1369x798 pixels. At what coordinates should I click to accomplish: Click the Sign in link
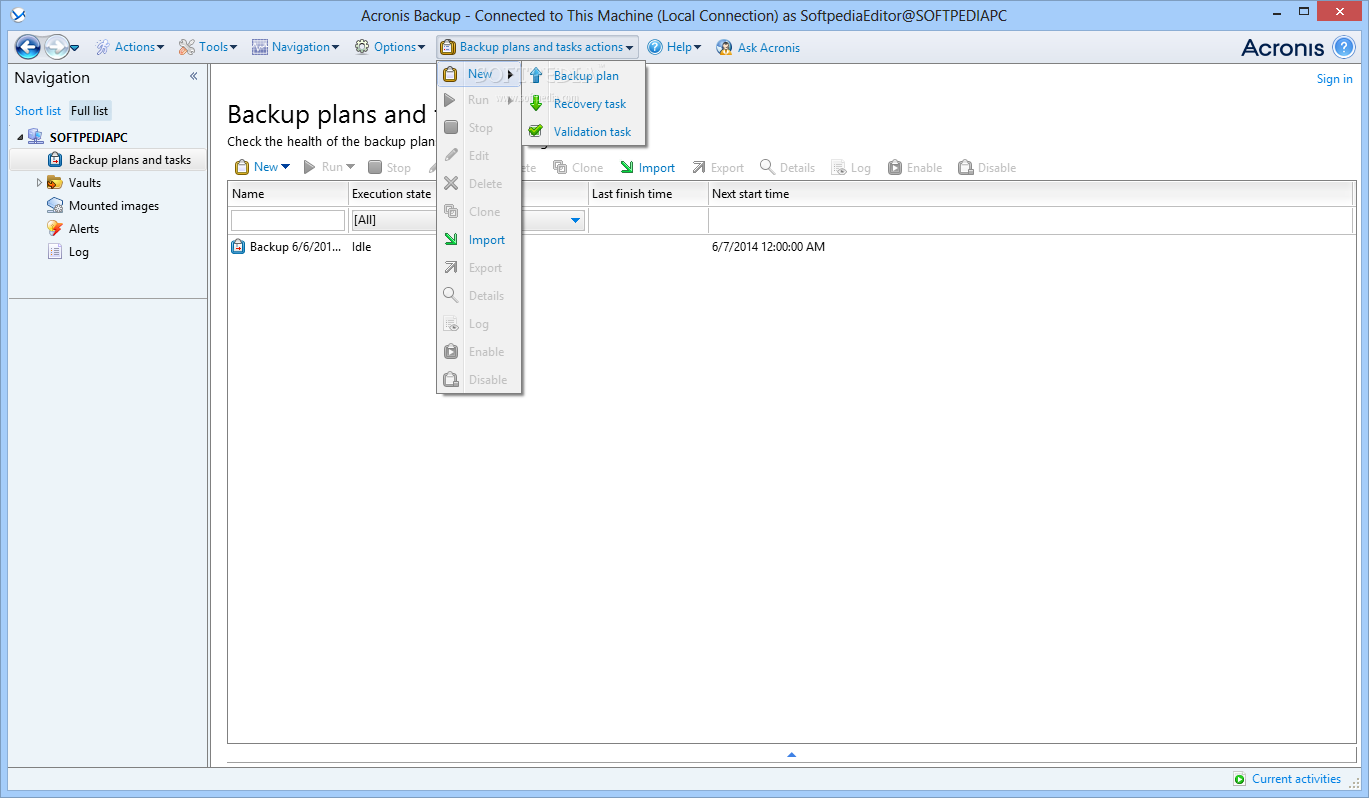click(1334, 79)
